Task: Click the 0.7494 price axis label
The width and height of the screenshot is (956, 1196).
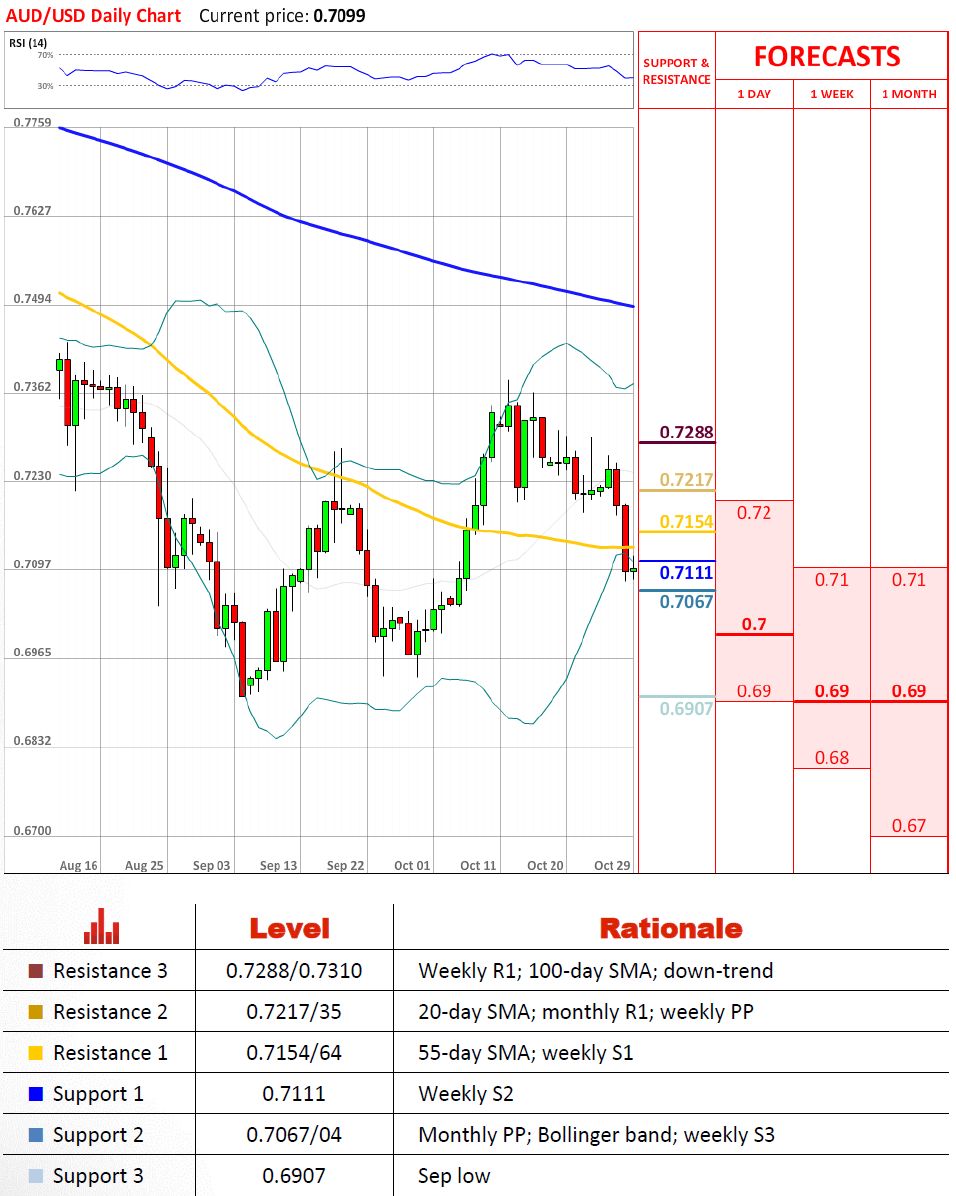Action: click(32, 299)
